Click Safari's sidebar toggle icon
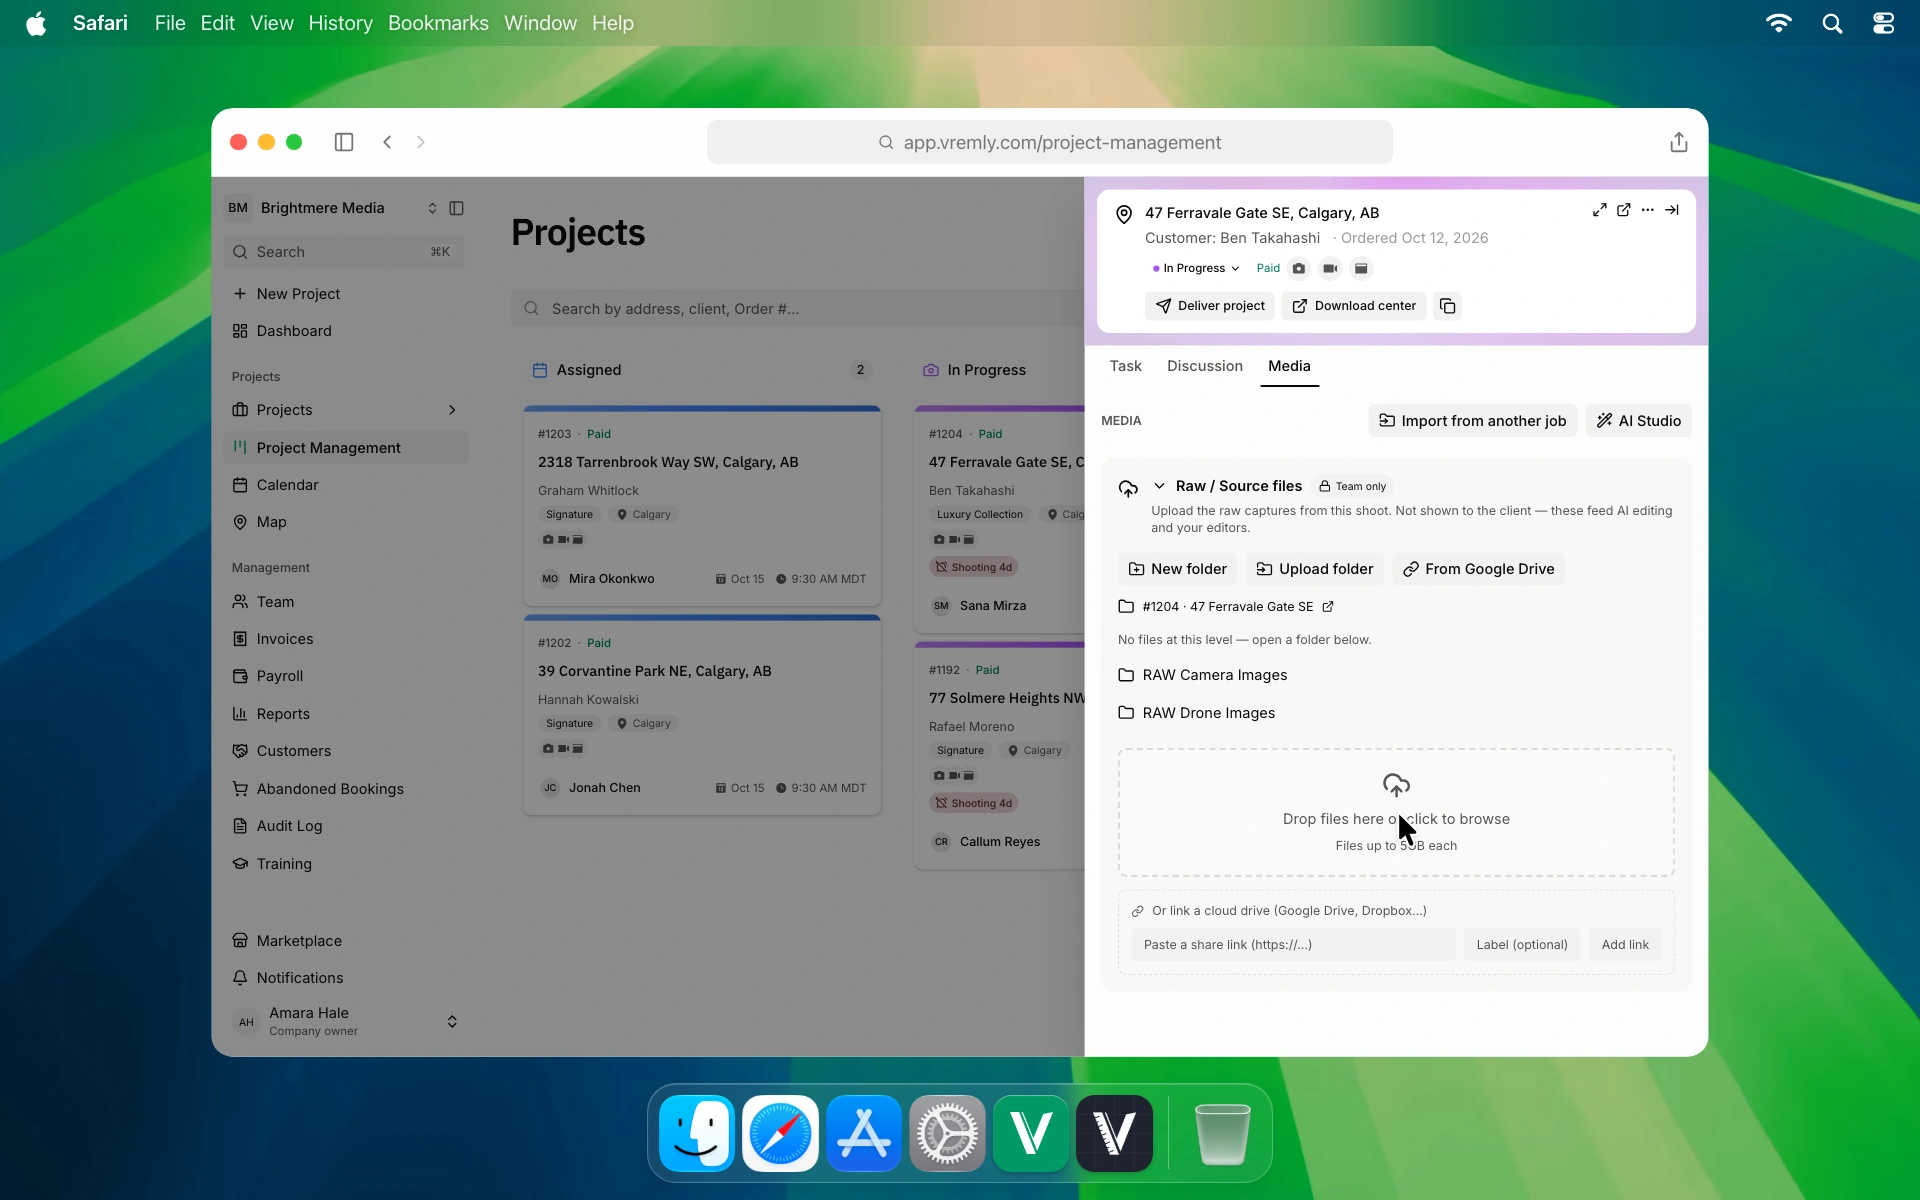 [x=344, y=142]
